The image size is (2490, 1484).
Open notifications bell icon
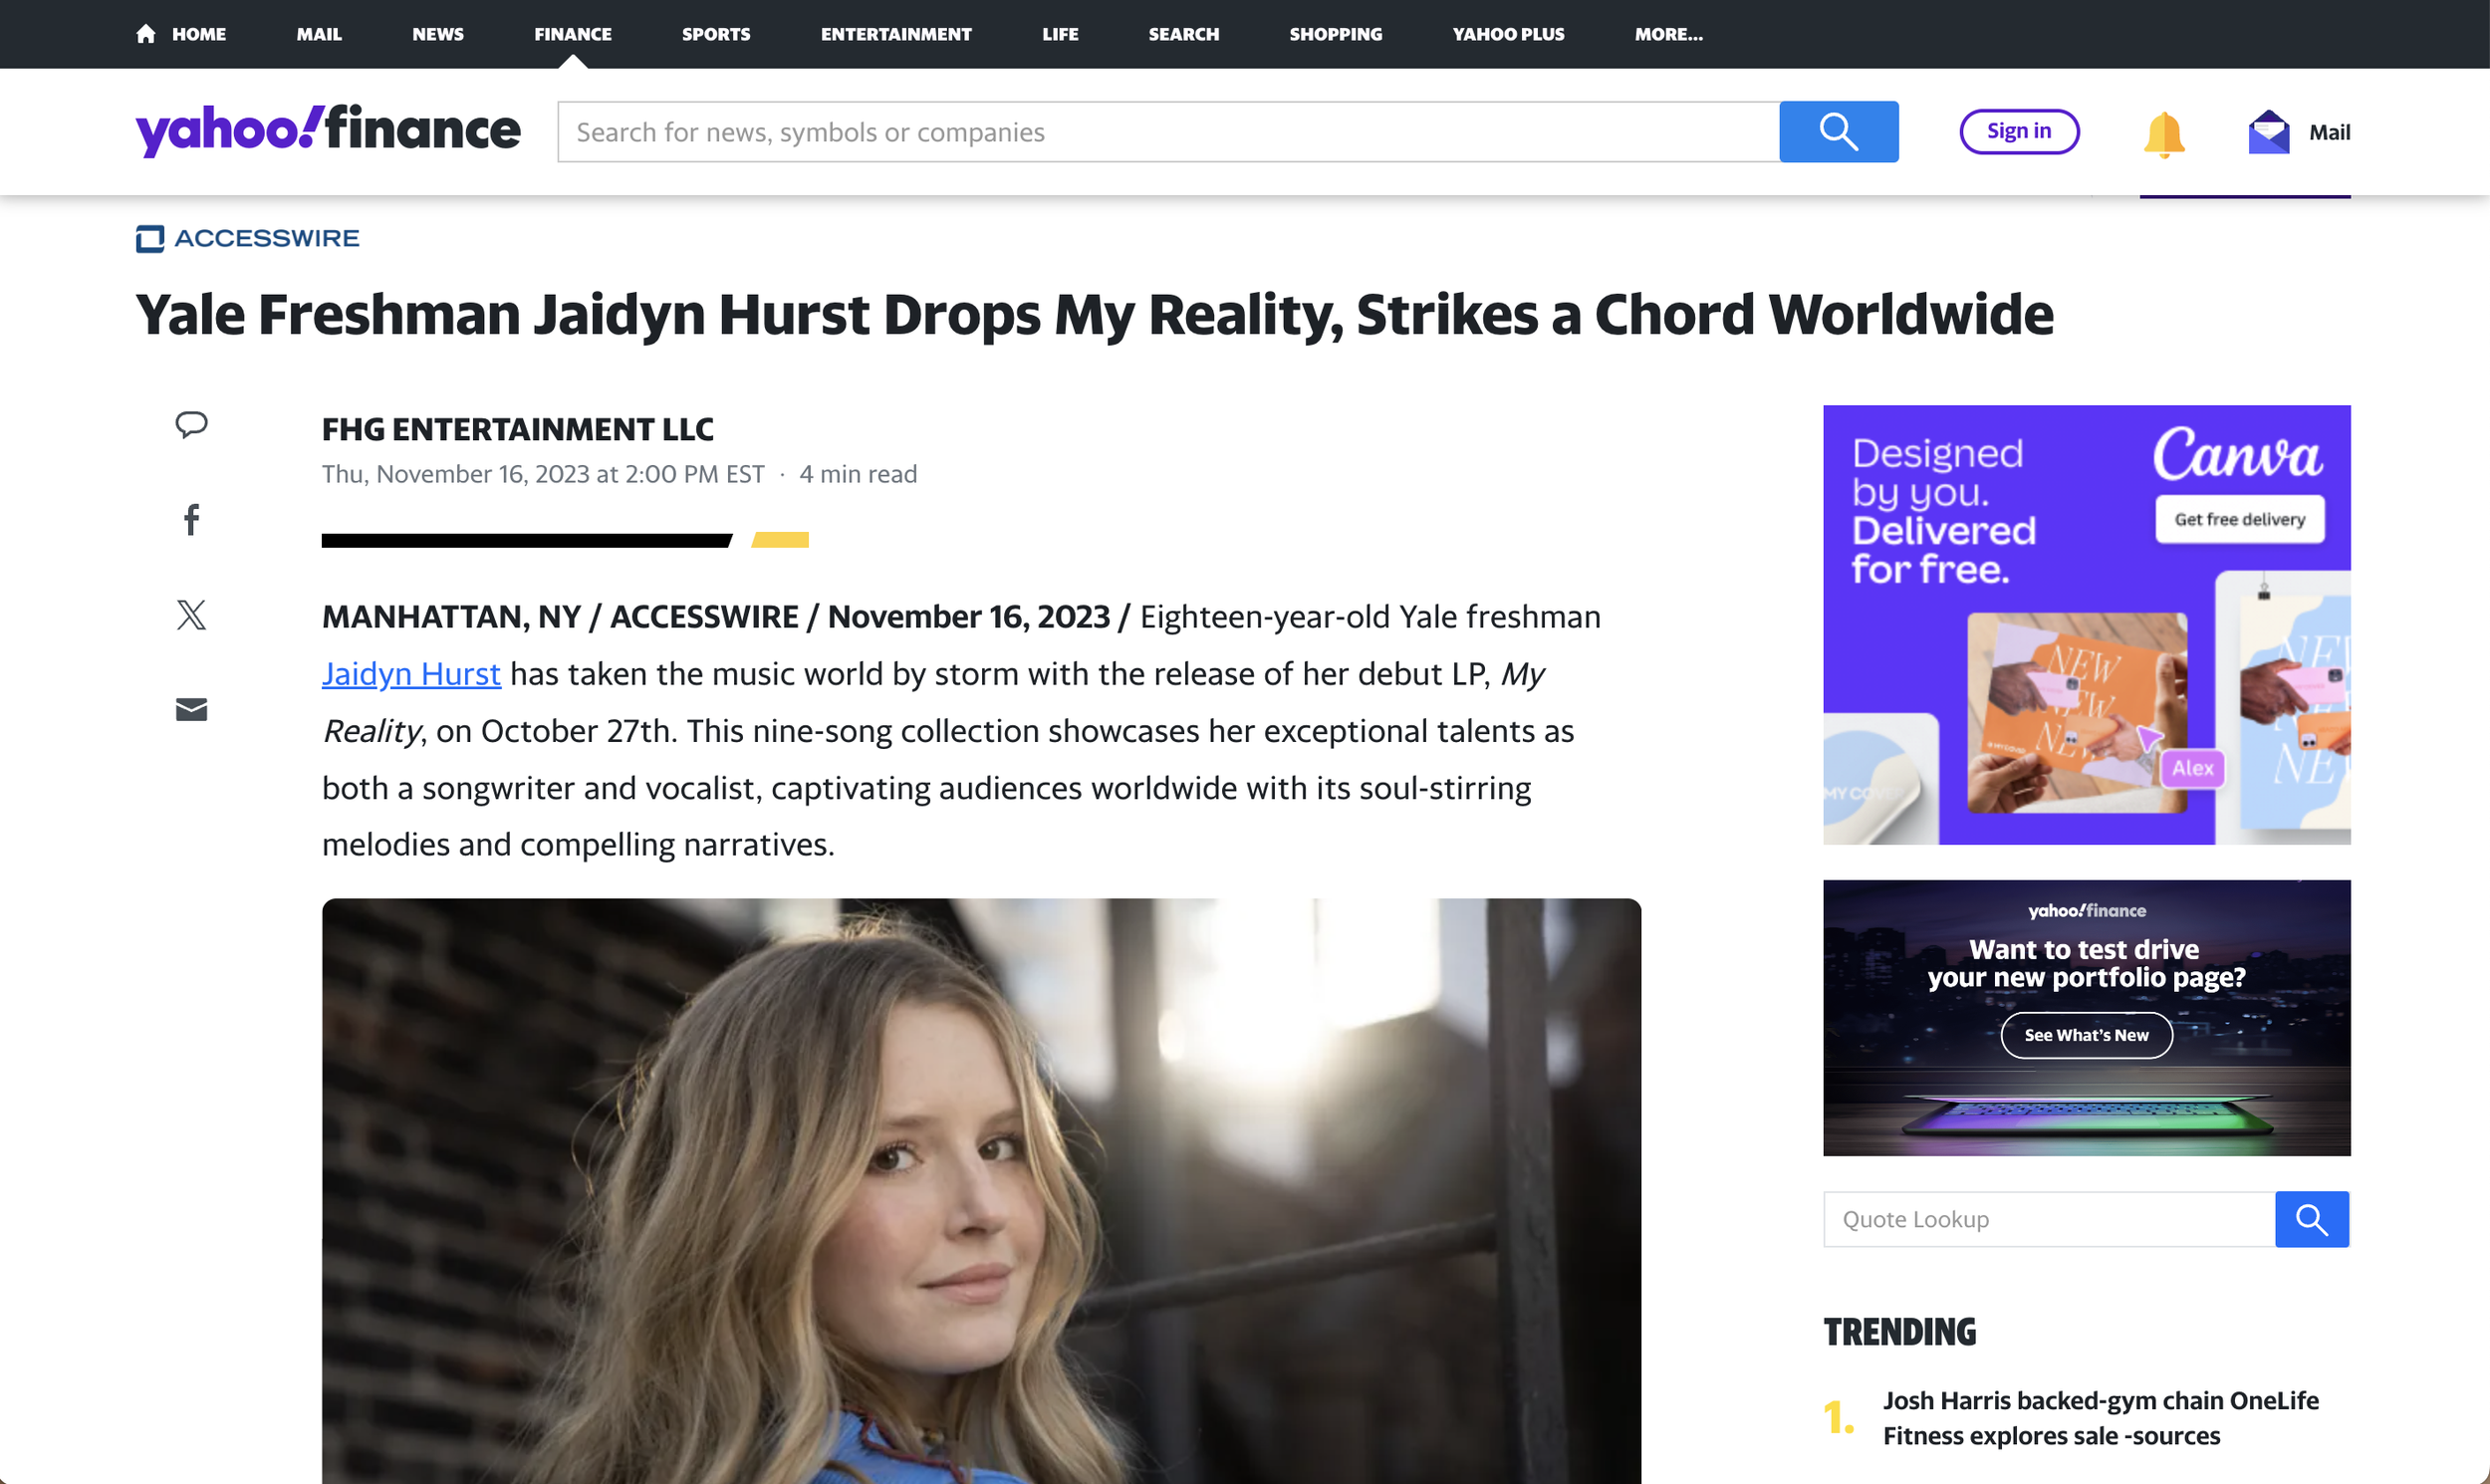pos(2163,133)
